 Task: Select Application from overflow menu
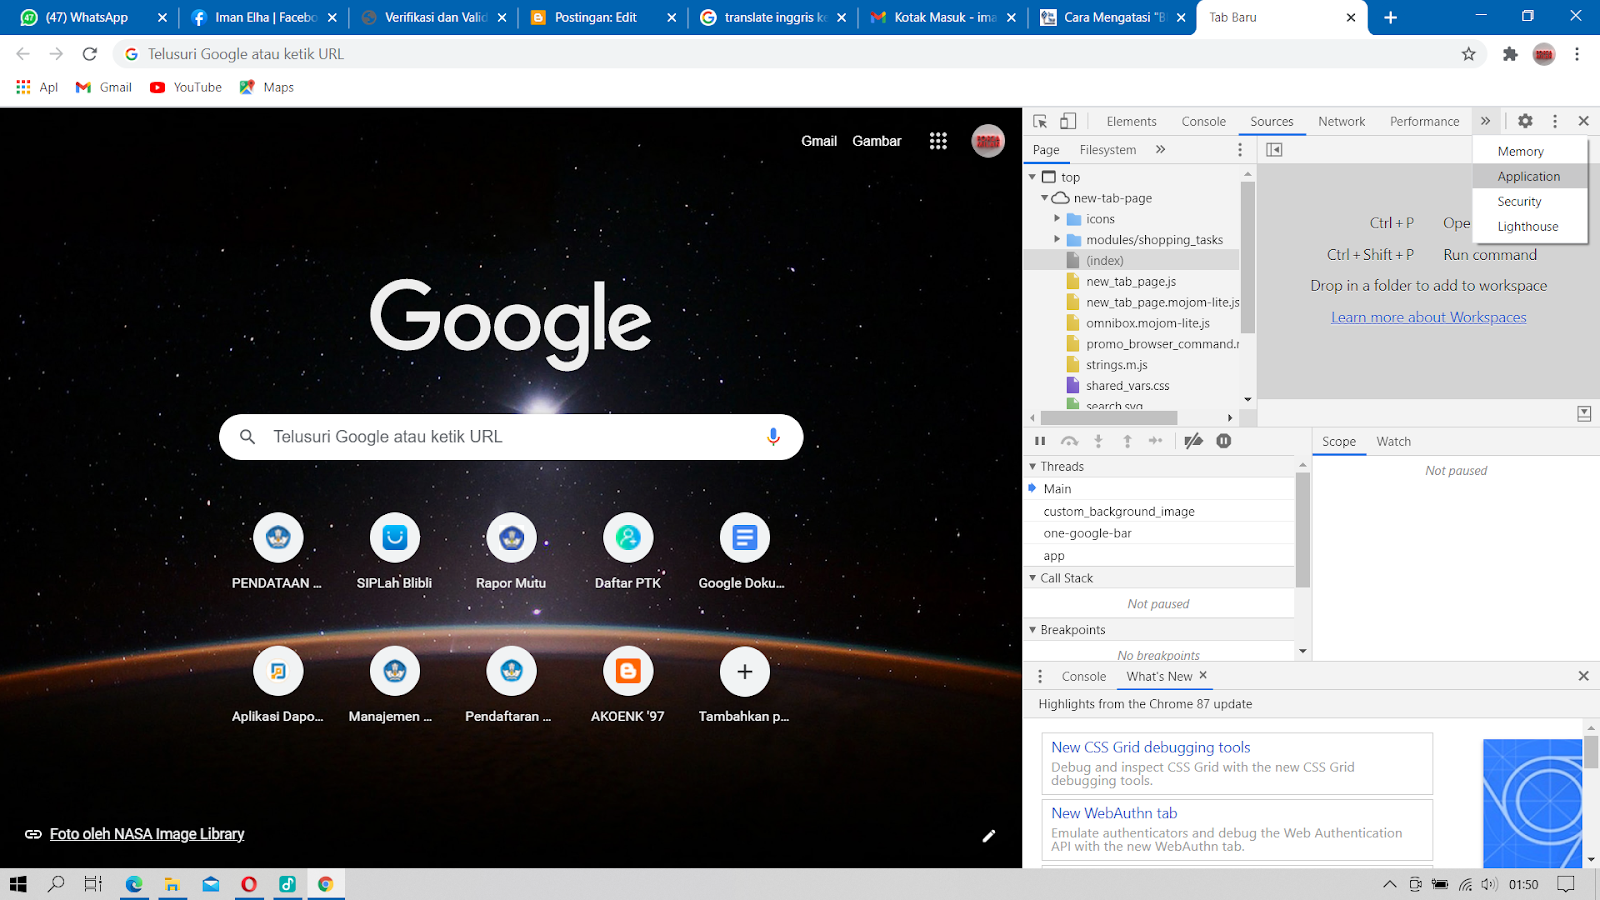[1529, 176]
